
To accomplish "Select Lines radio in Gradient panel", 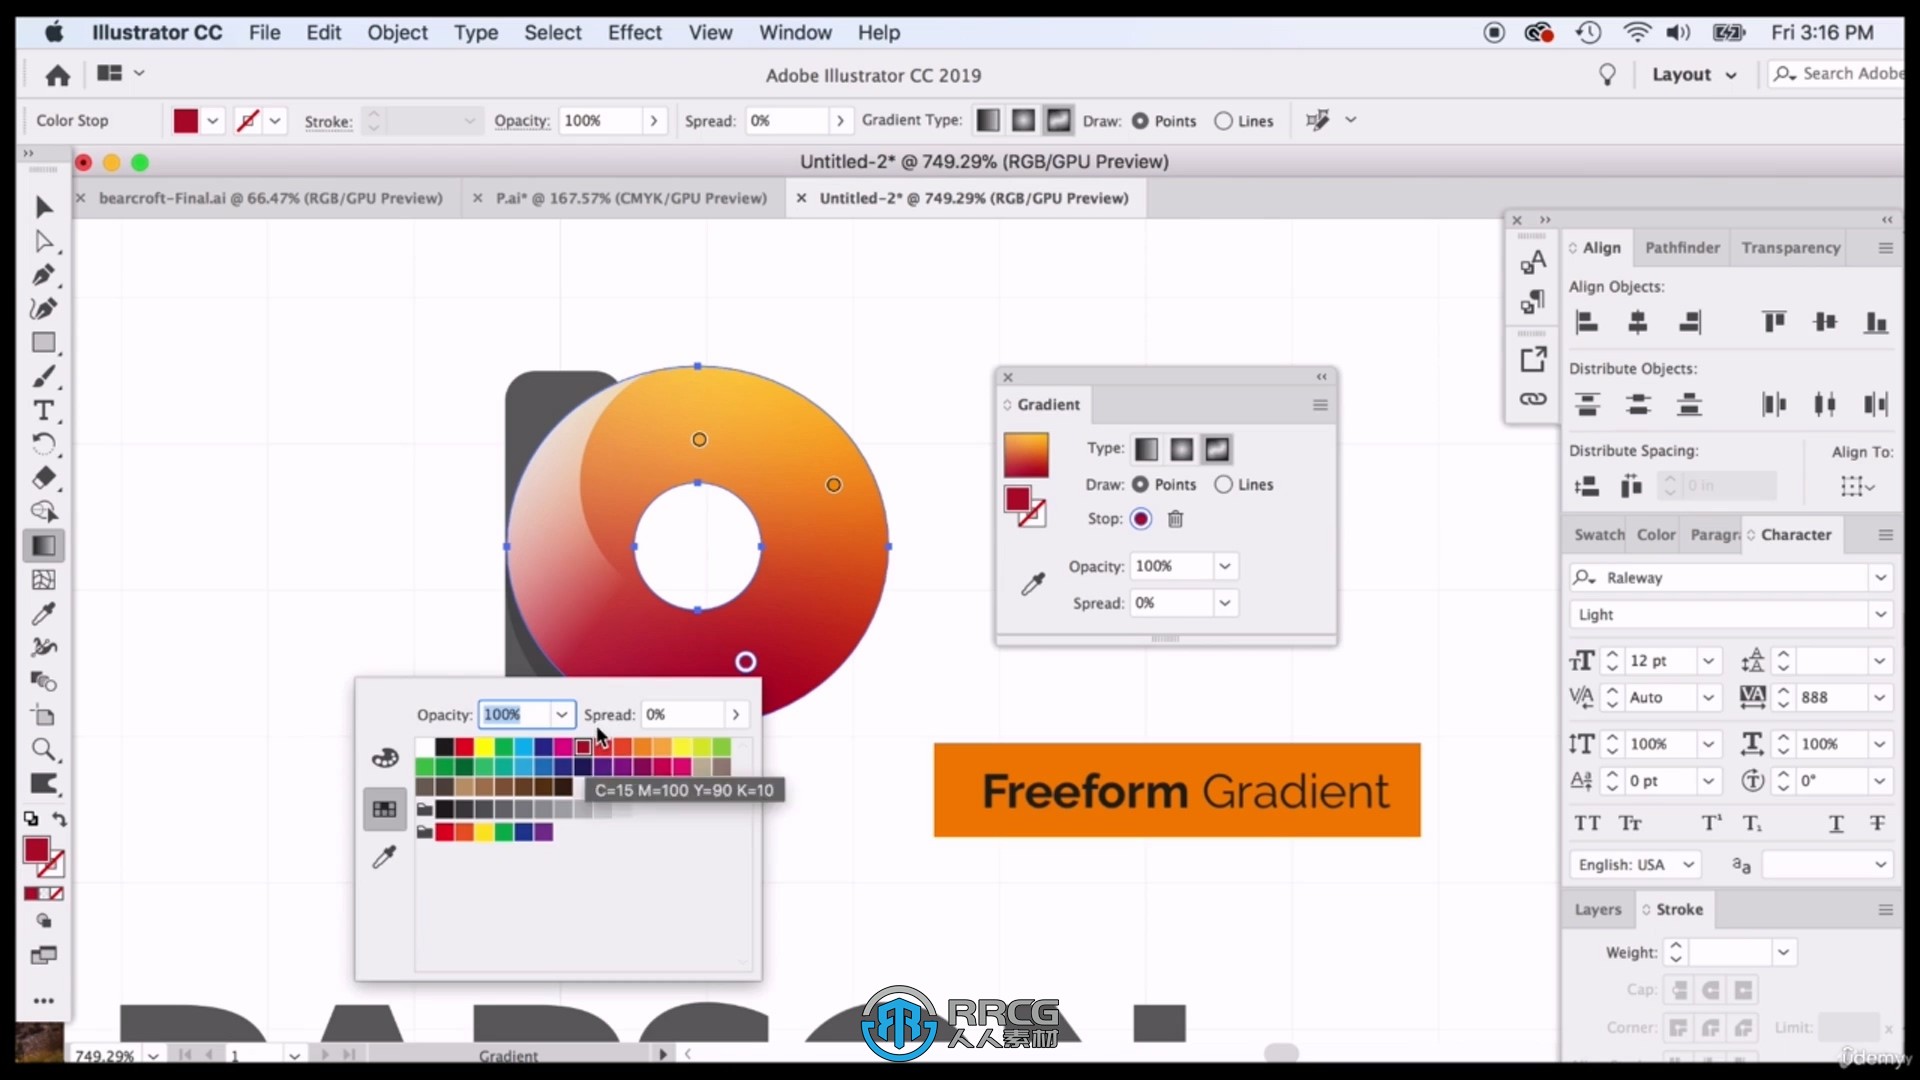I will click(1223, 484).
